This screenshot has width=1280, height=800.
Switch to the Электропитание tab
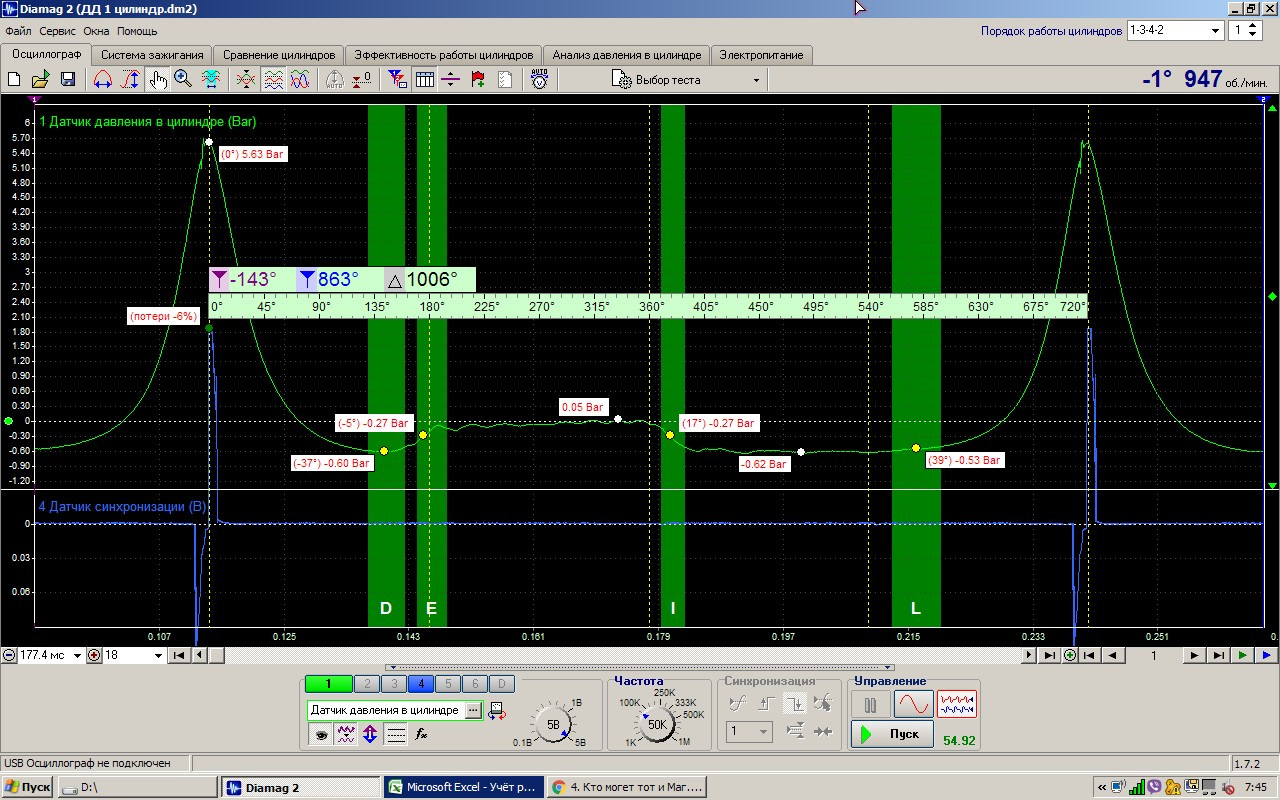pos(761,55)
